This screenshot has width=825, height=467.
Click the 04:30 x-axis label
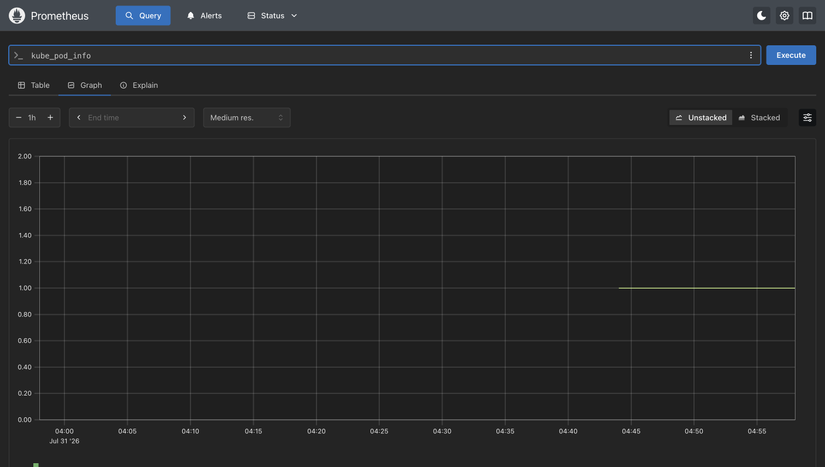tap(442, 431)
